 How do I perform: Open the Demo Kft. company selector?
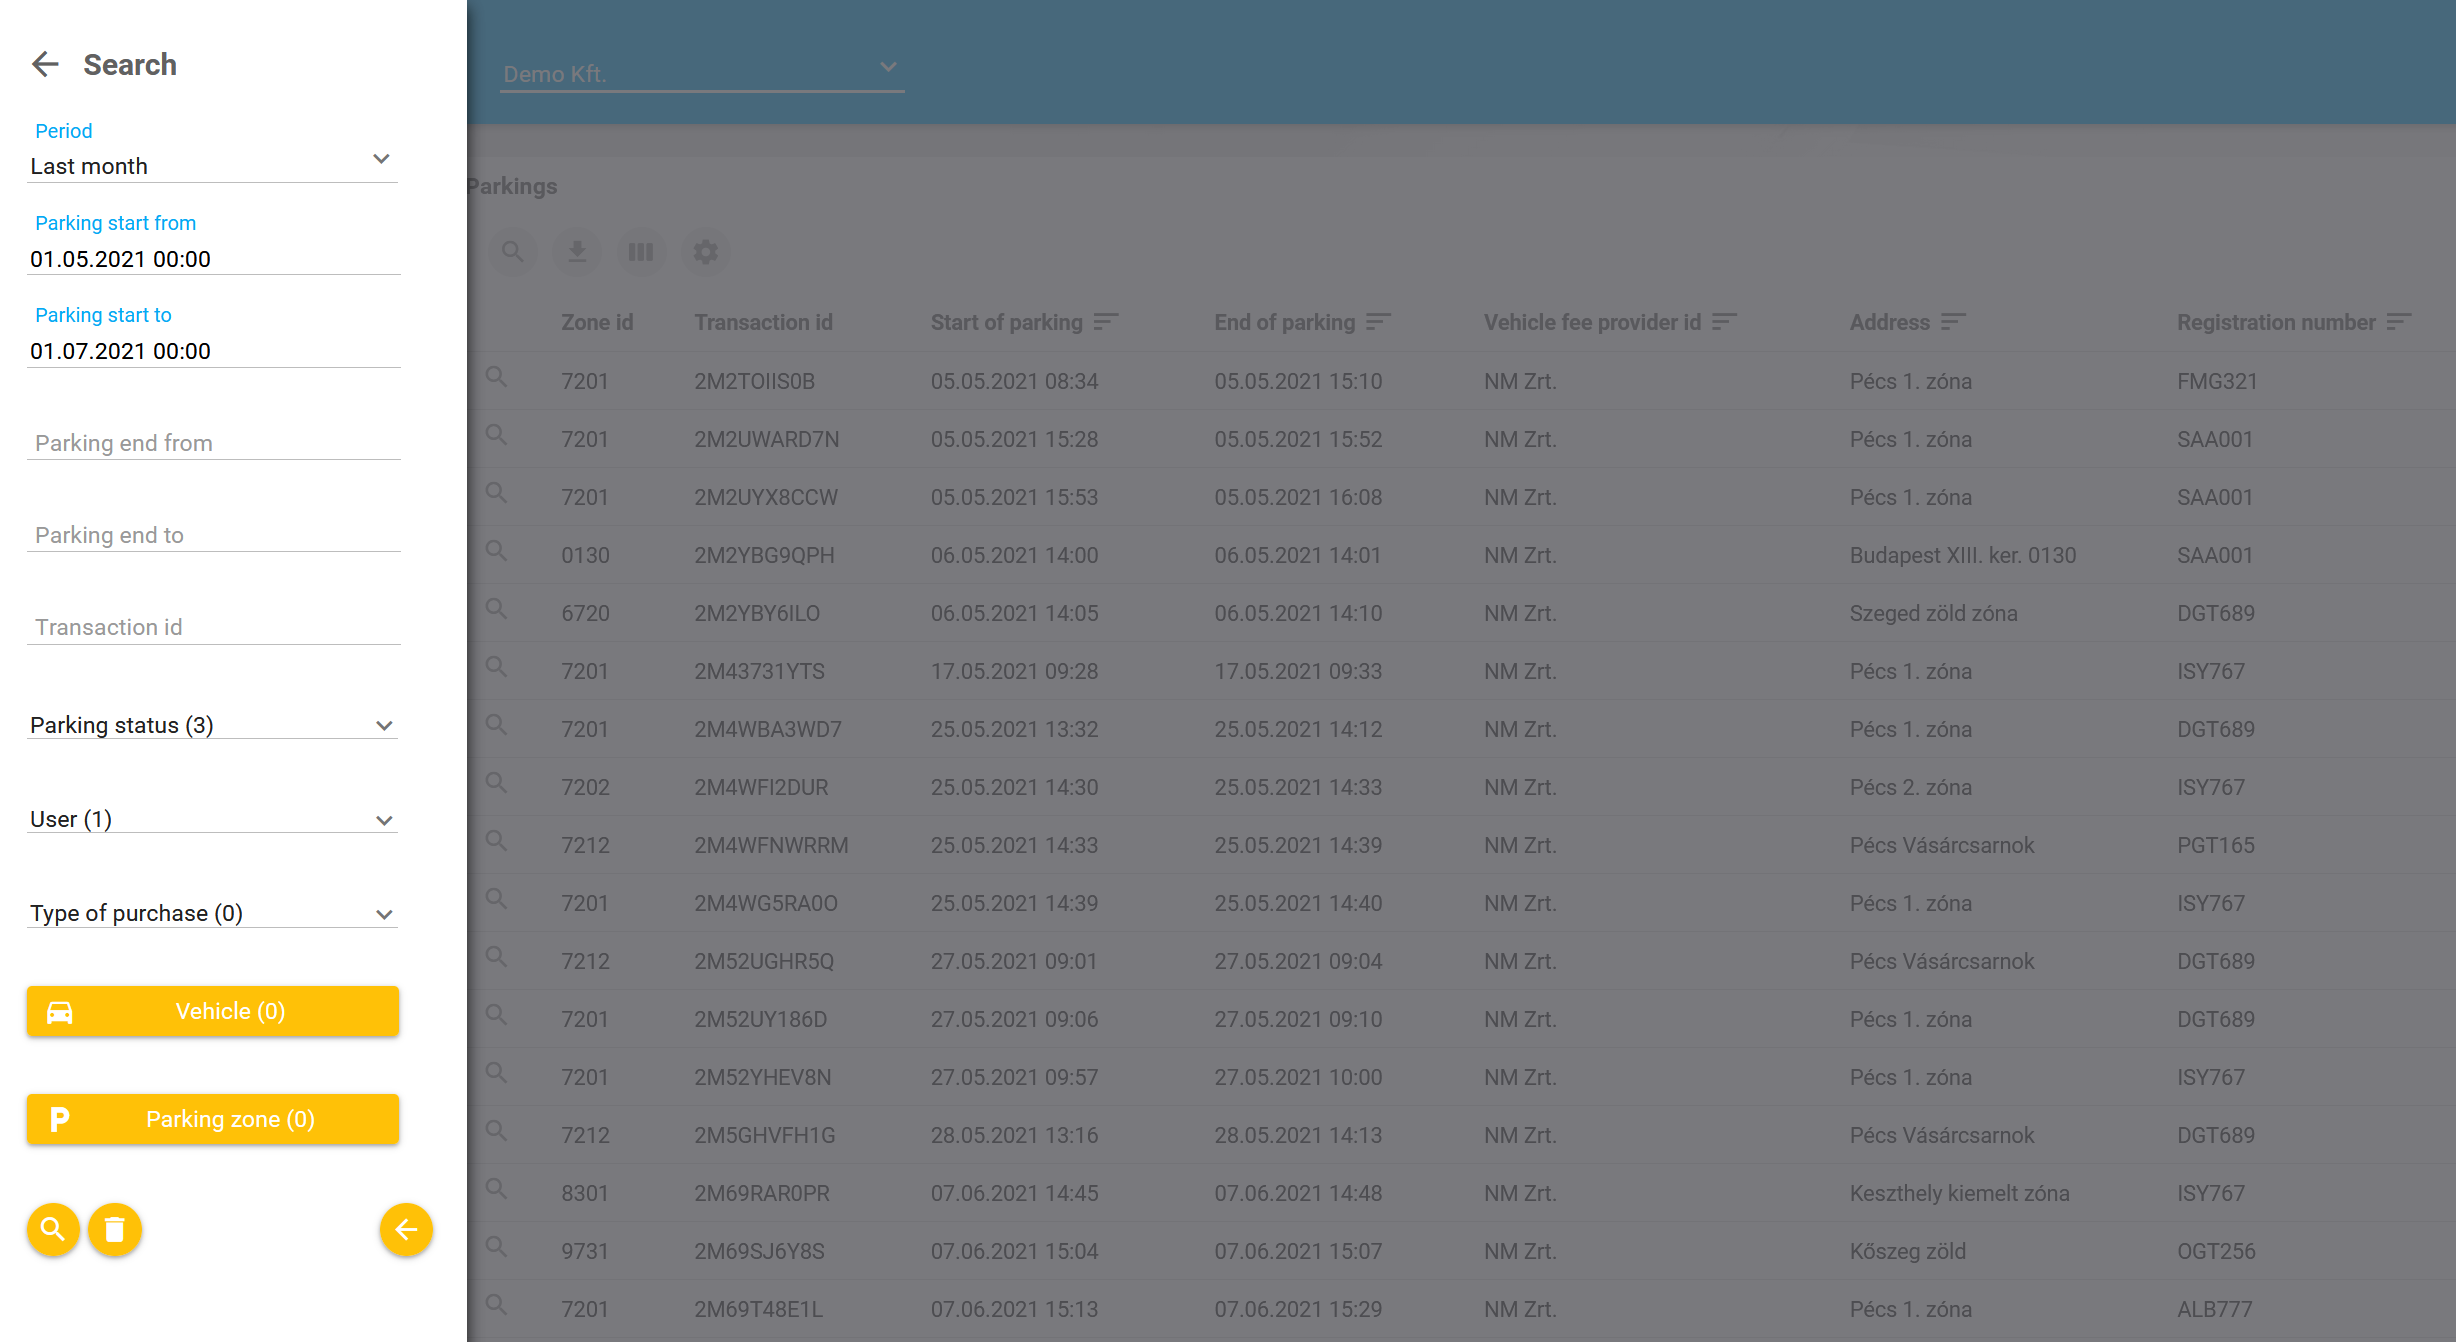[x=700, y=72]
